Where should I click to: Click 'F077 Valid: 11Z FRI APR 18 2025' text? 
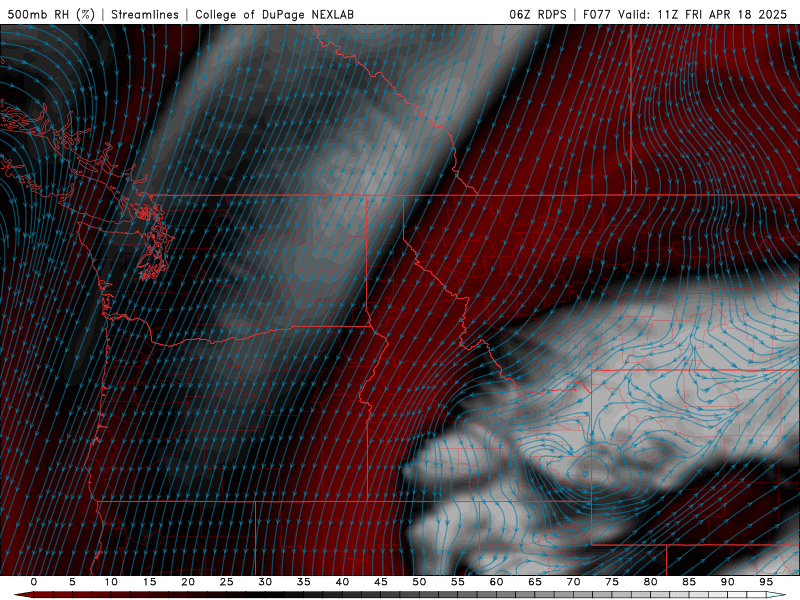685,14
